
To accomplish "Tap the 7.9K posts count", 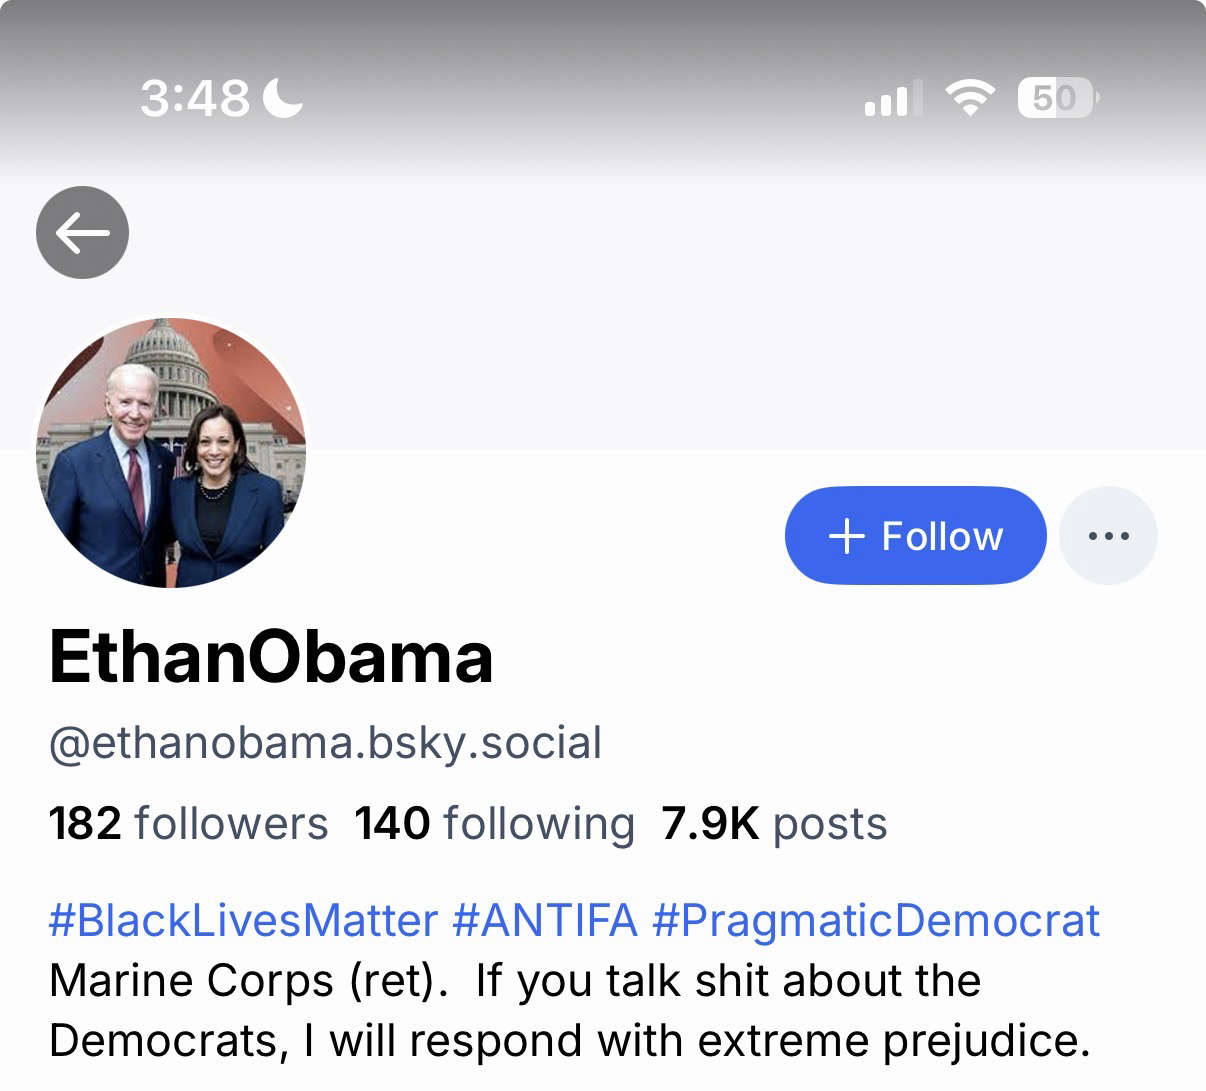I will pyautogui.click(x=774, y=824).
